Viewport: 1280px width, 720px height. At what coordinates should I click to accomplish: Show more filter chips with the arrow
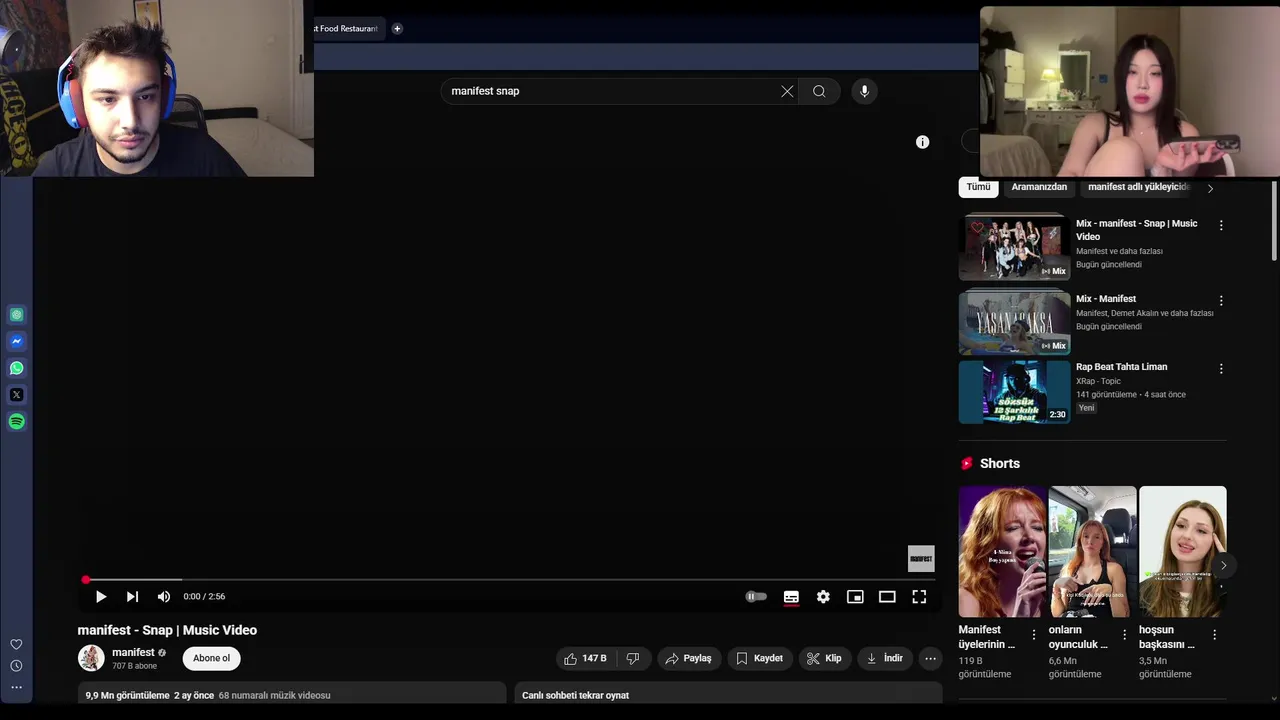pos(1210,188)
